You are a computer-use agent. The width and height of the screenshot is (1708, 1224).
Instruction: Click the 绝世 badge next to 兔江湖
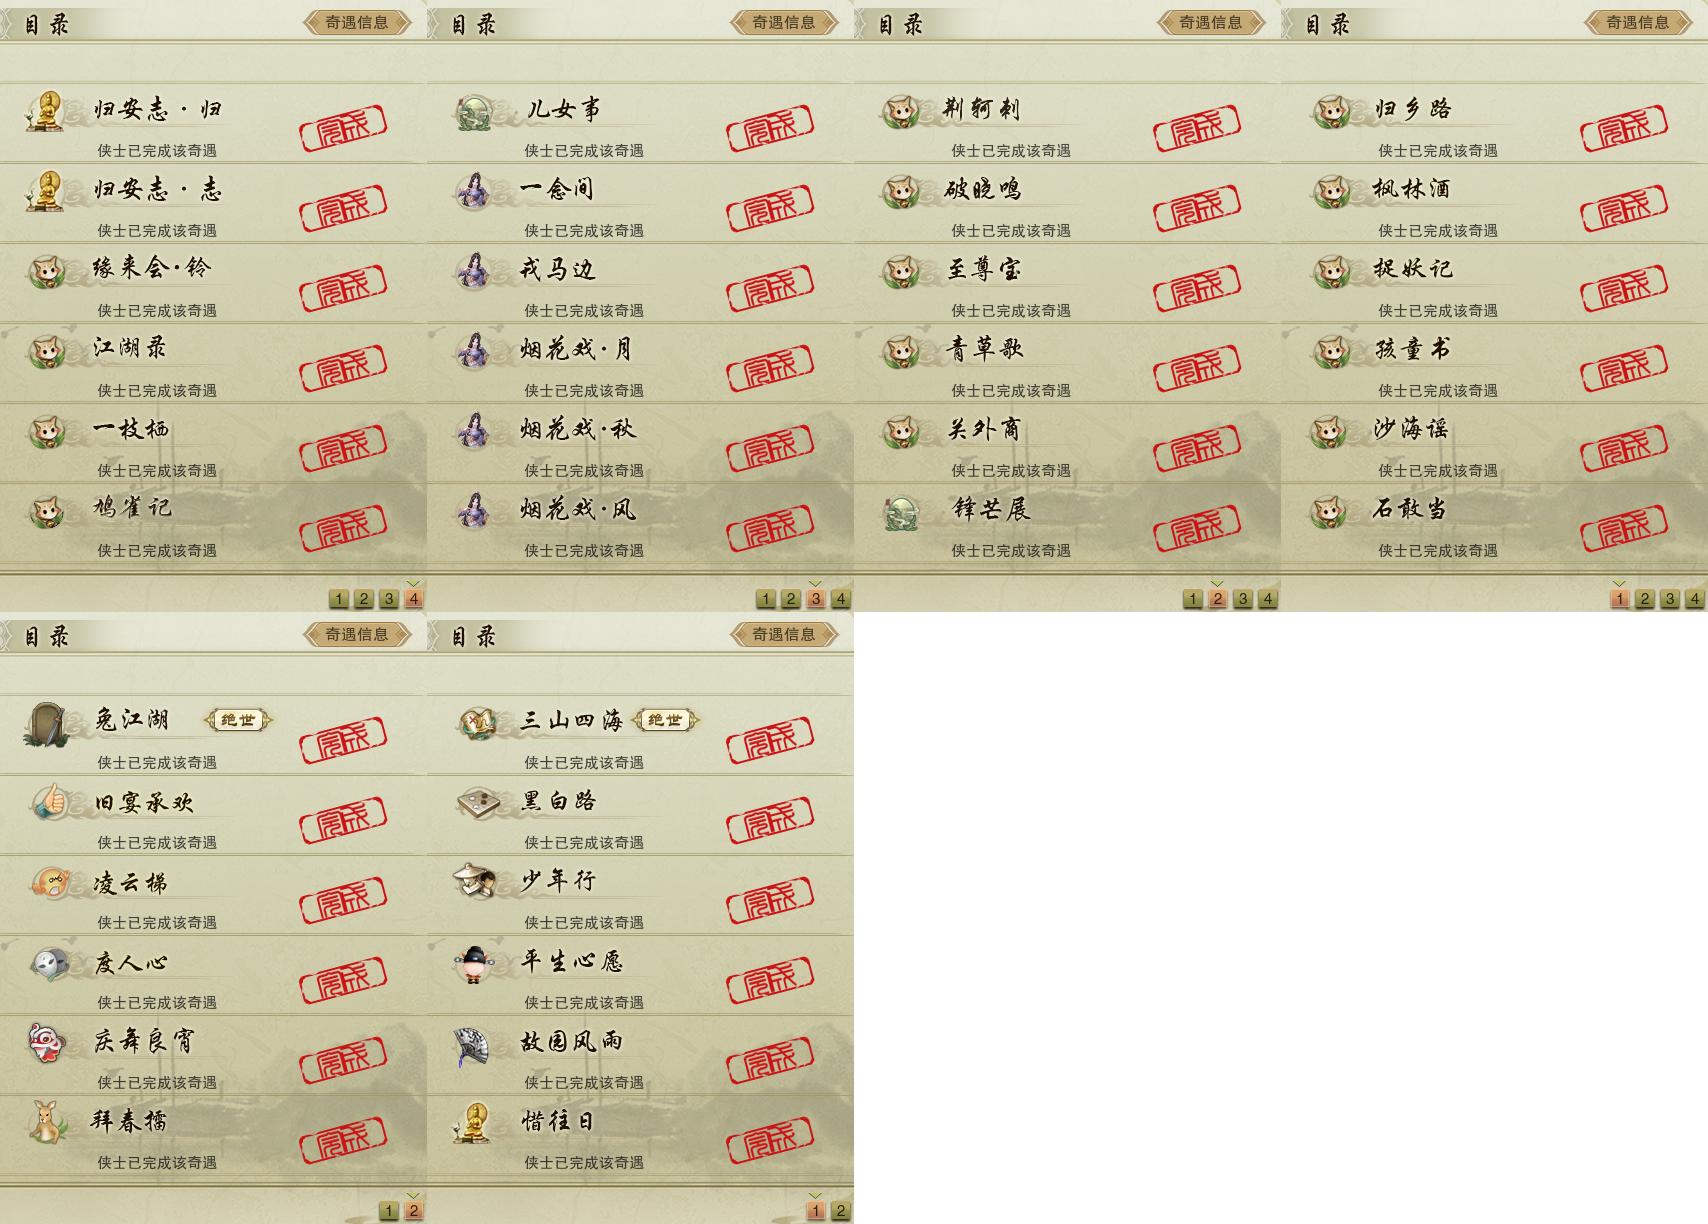238,720
